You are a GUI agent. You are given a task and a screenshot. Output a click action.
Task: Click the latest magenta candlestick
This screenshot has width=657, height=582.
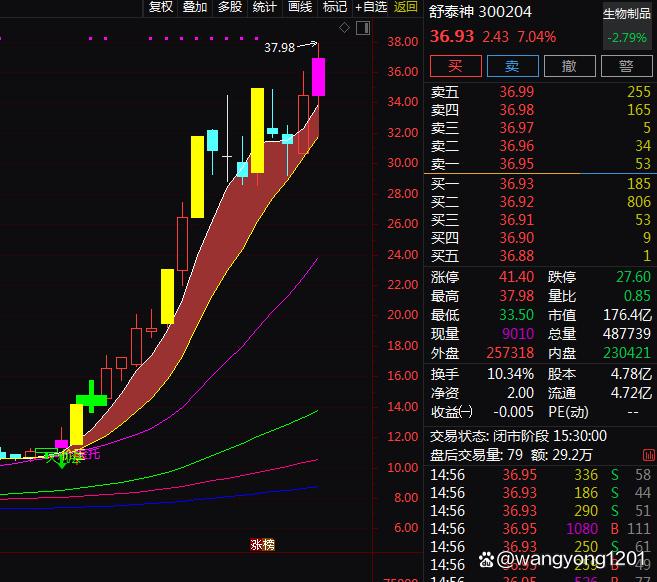tap(319, 77)
